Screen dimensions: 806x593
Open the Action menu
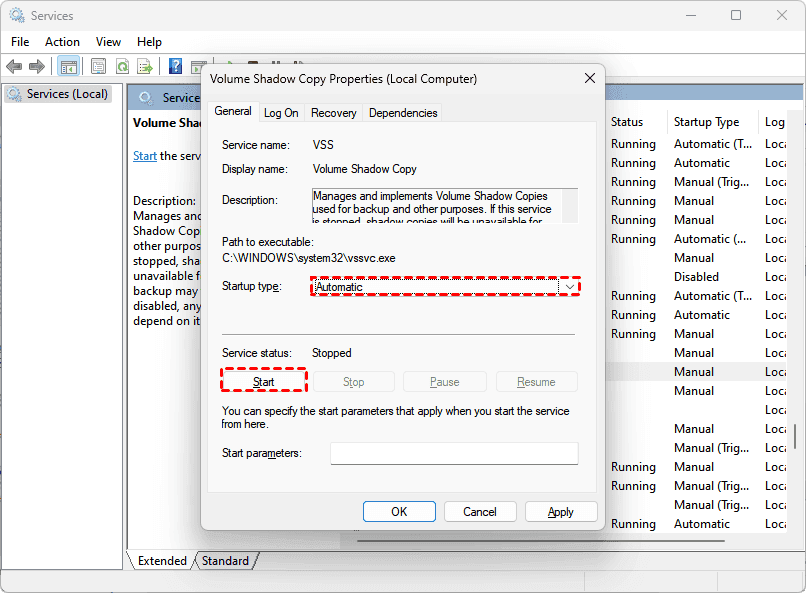pos(62,42)
